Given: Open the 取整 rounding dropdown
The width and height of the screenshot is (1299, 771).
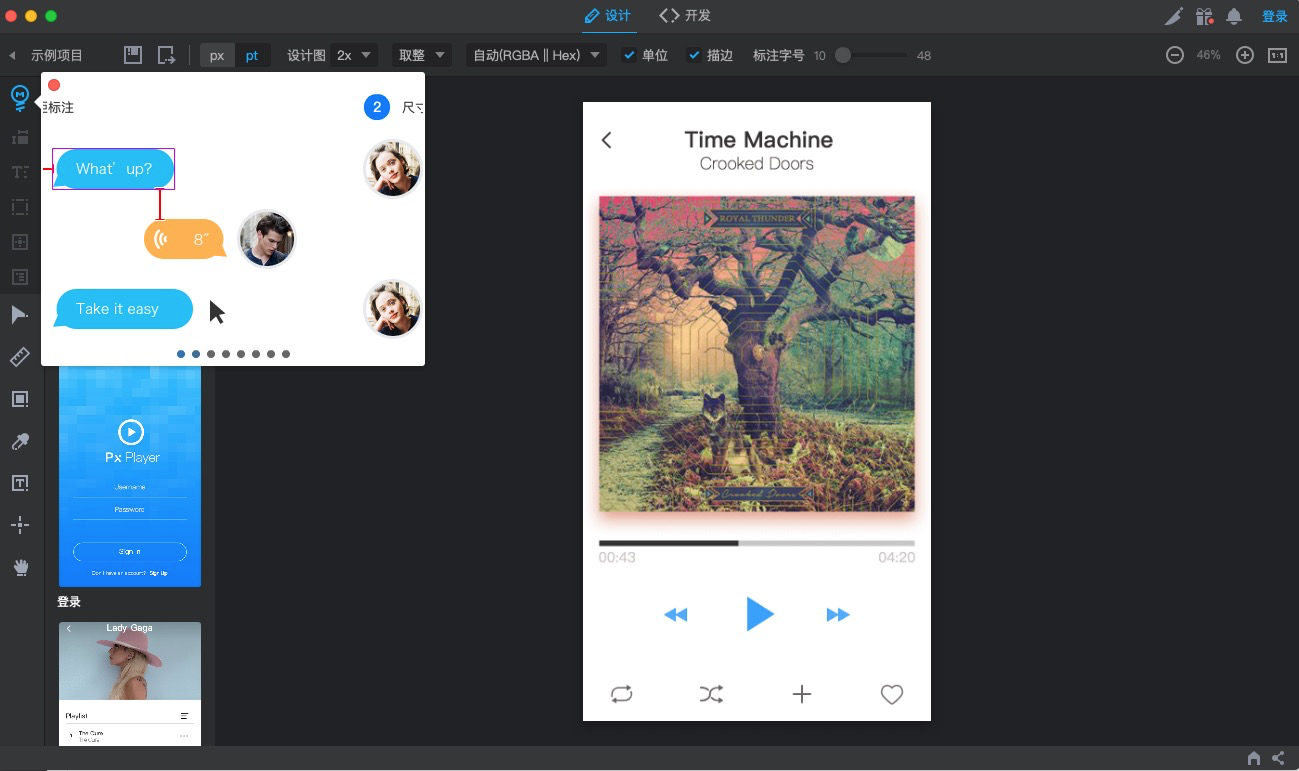Looking at the screenshot, I should (420, 55).
